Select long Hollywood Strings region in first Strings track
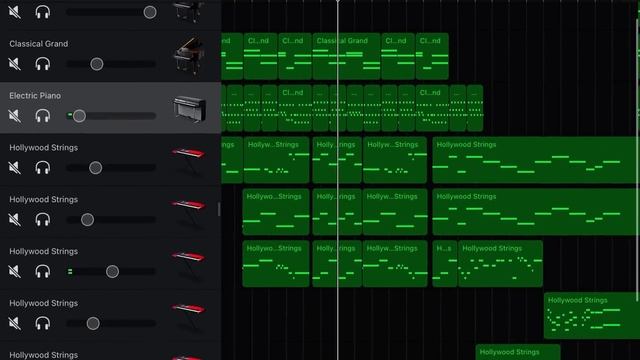 [x=536, y=160]
